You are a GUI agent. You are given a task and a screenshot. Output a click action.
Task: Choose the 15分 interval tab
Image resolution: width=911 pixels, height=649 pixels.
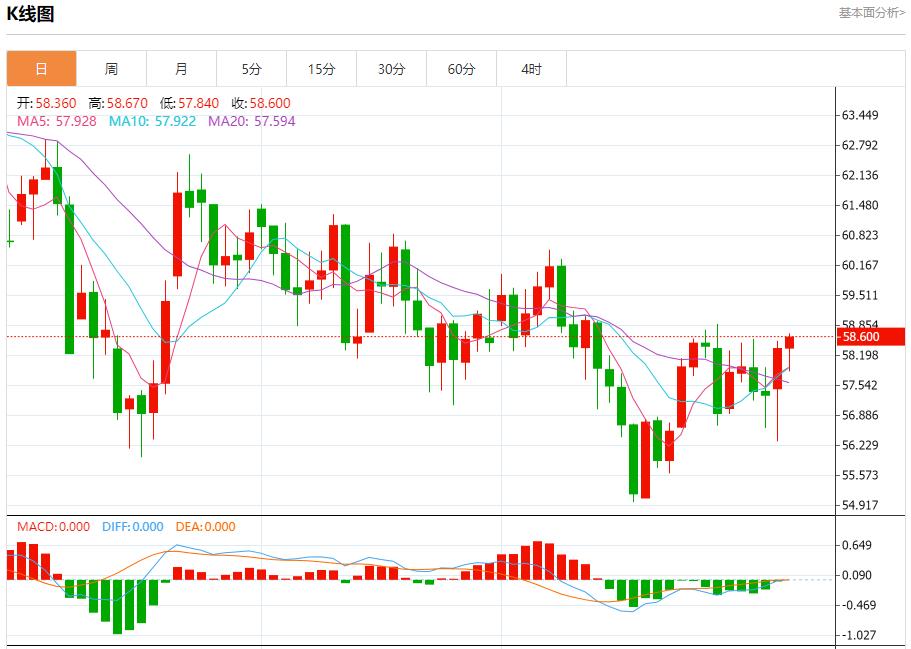[321, 69]
